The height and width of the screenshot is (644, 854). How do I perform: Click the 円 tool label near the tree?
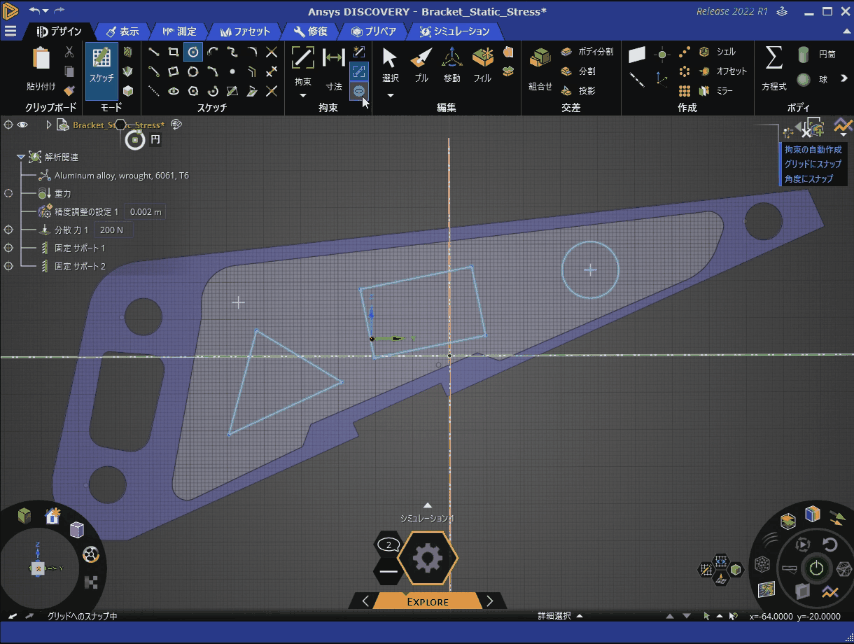(155, 139)
